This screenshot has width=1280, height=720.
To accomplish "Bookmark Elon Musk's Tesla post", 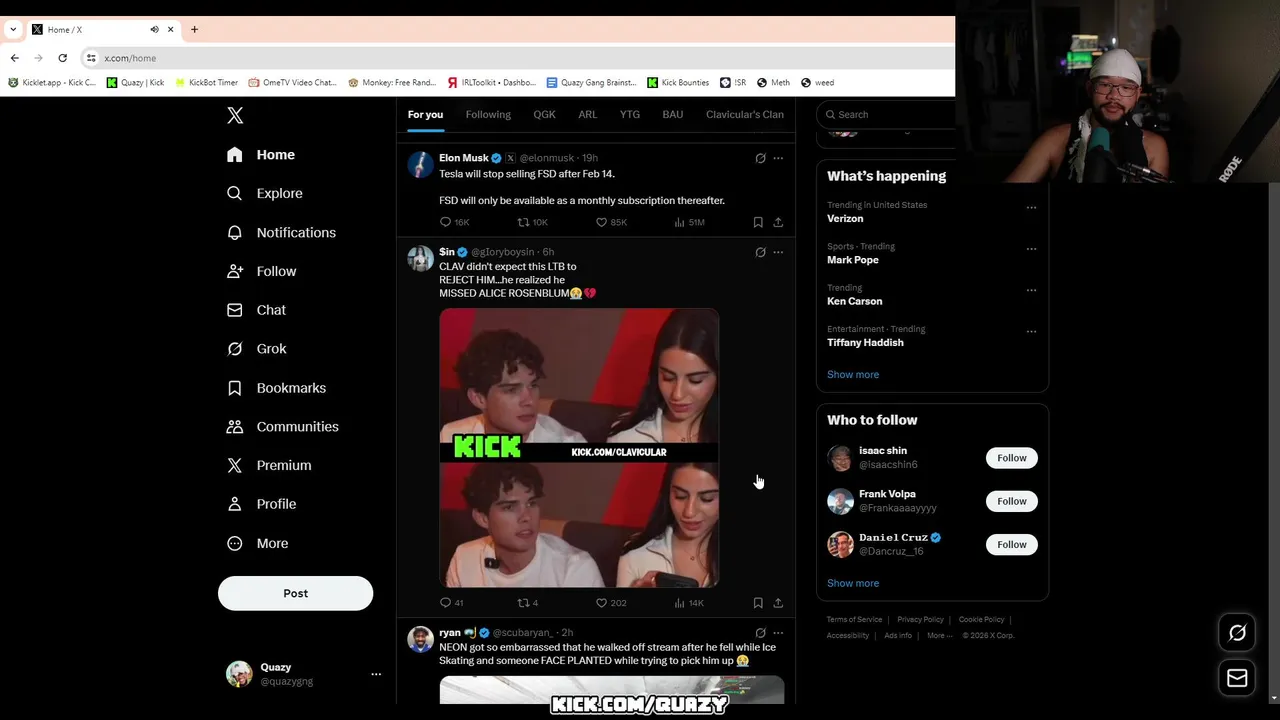I will (758, 222).
